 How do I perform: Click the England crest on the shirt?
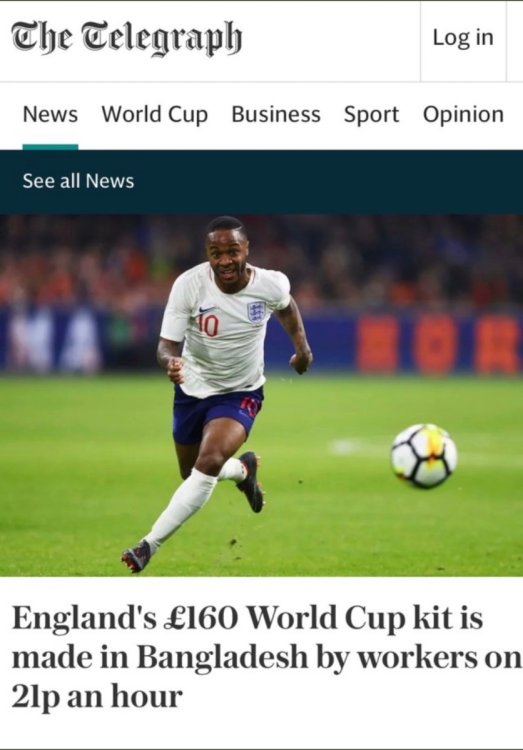tap(256, 312)
